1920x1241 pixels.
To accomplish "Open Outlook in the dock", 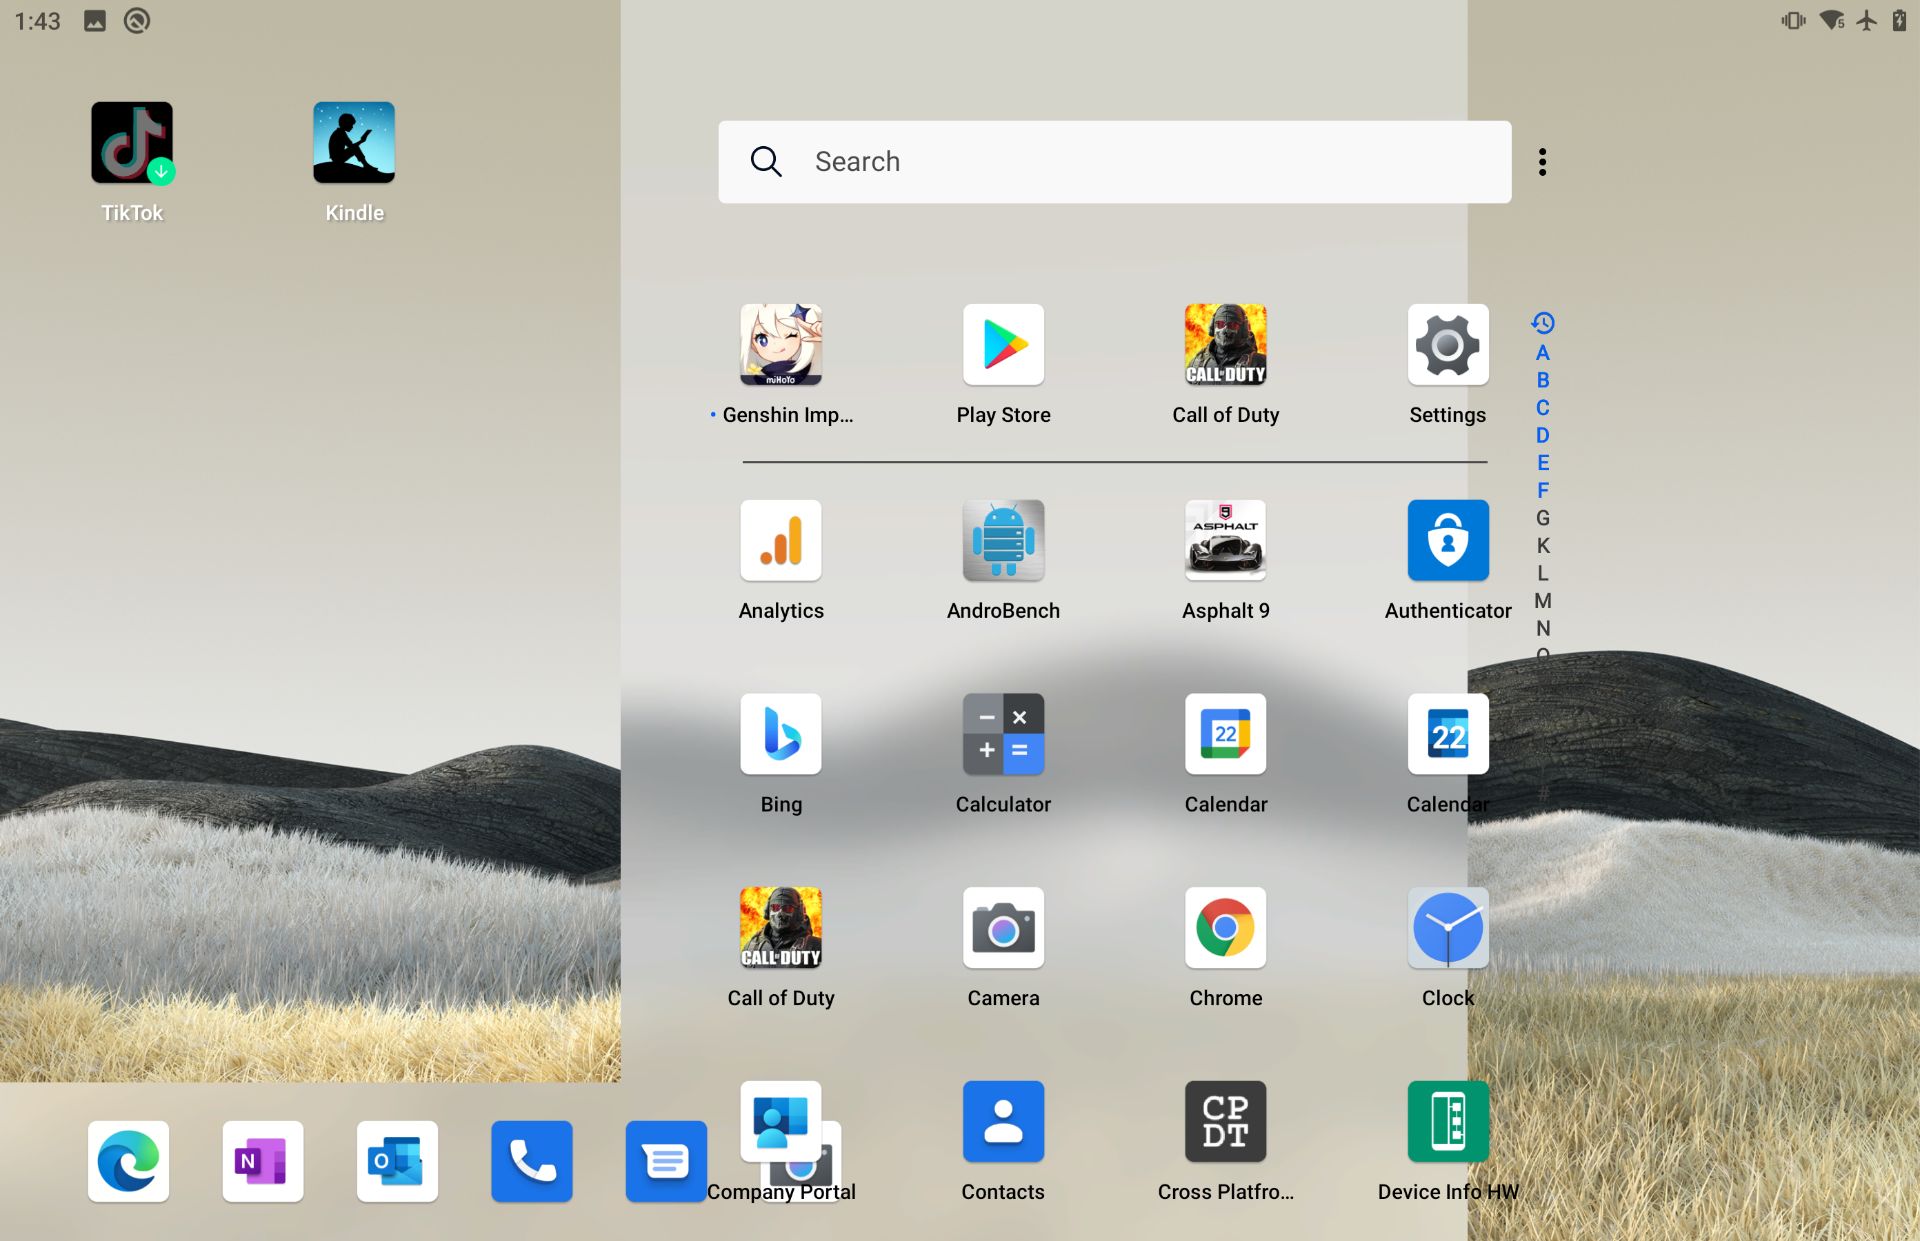I will point(397,1162).
